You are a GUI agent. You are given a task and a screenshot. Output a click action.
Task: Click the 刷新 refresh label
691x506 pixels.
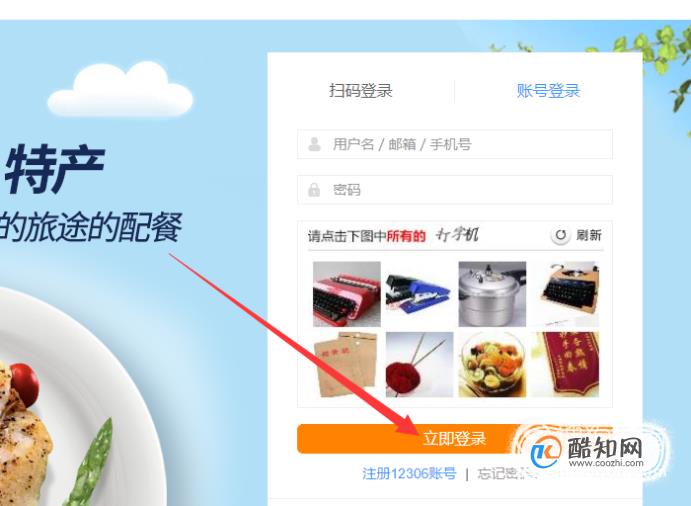point(589,235)
